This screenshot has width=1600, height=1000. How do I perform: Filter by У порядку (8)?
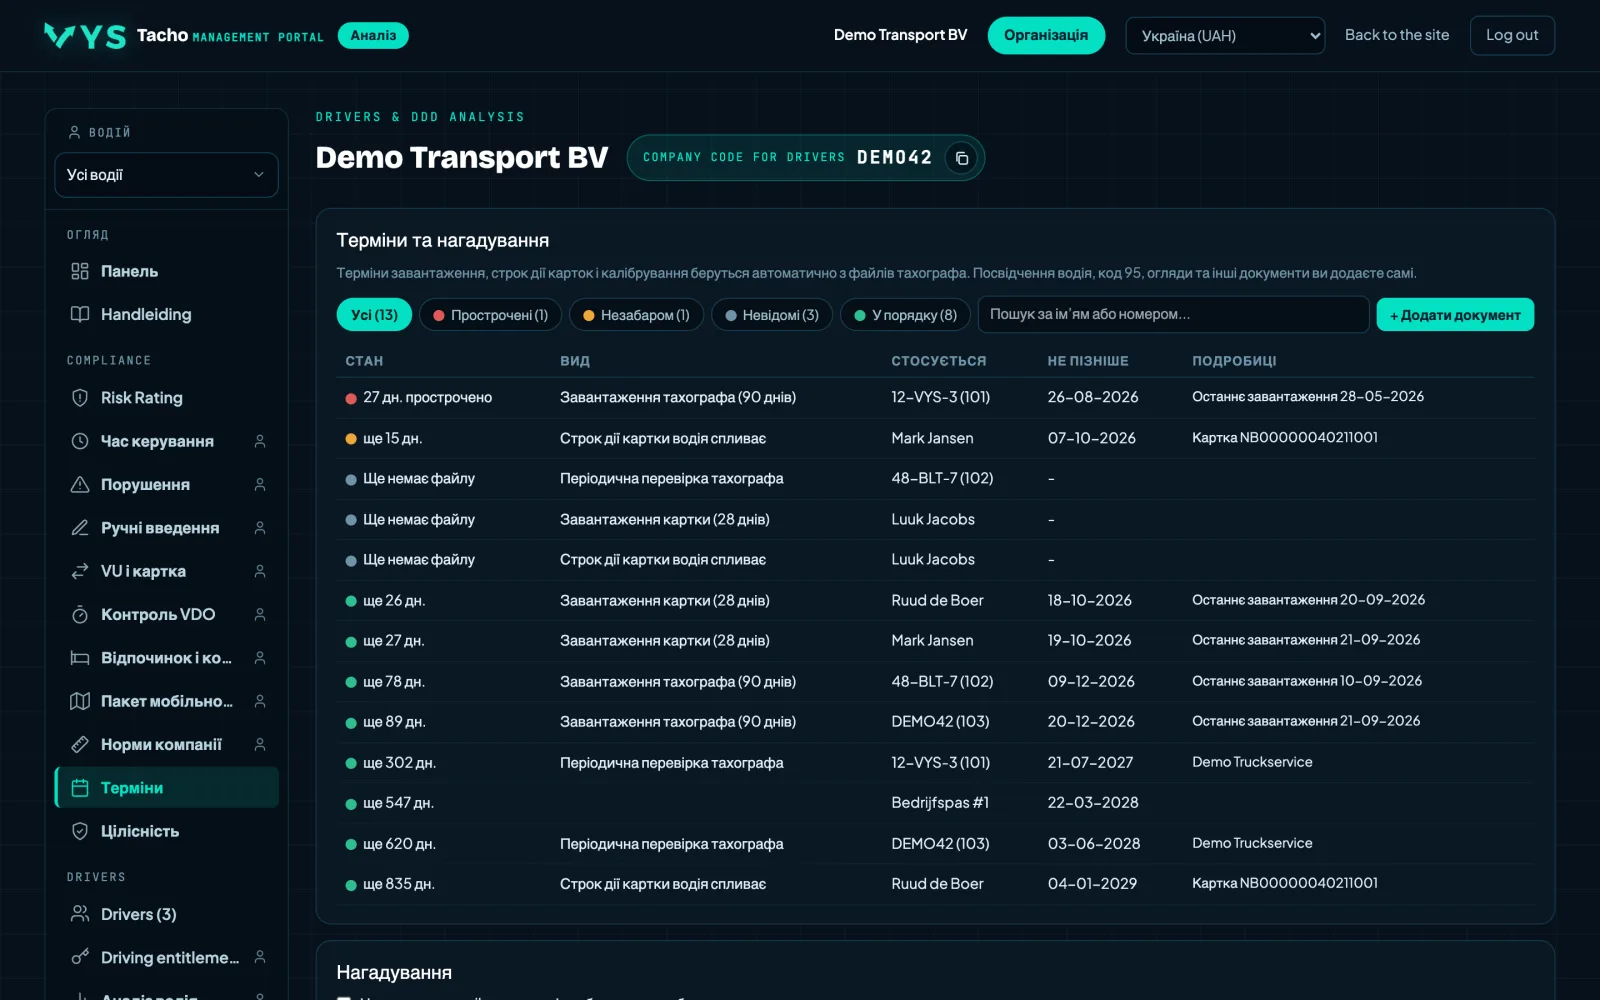pyautogui.click(x=905, y=315)
